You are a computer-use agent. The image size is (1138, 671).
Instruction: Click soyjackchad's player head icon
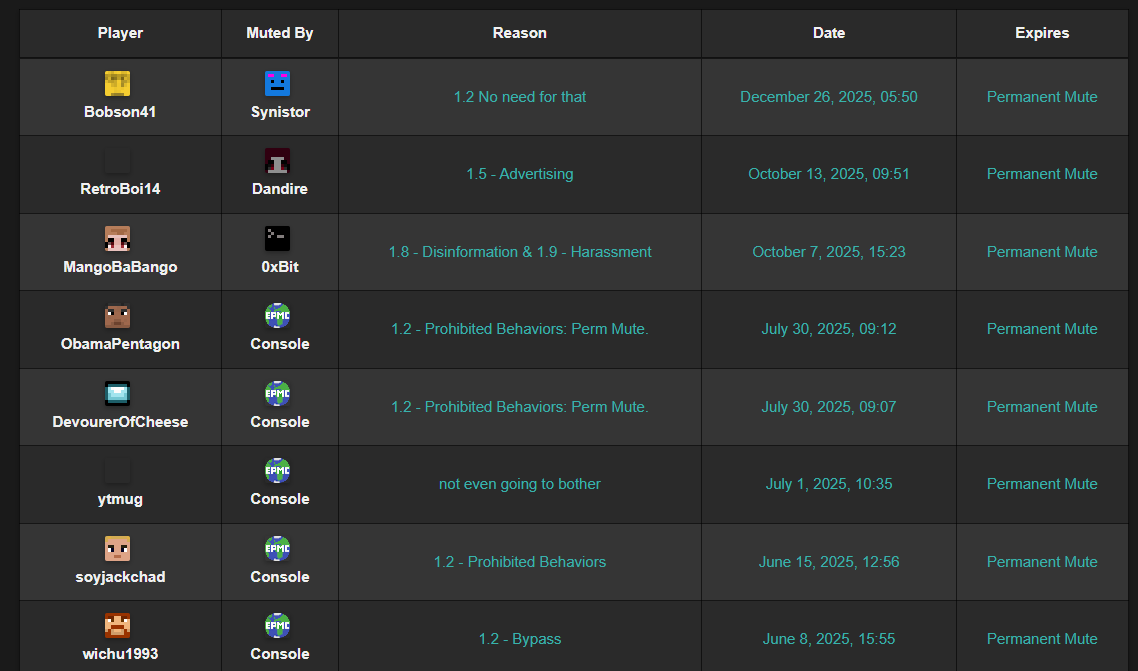click(x=118, y=549)
